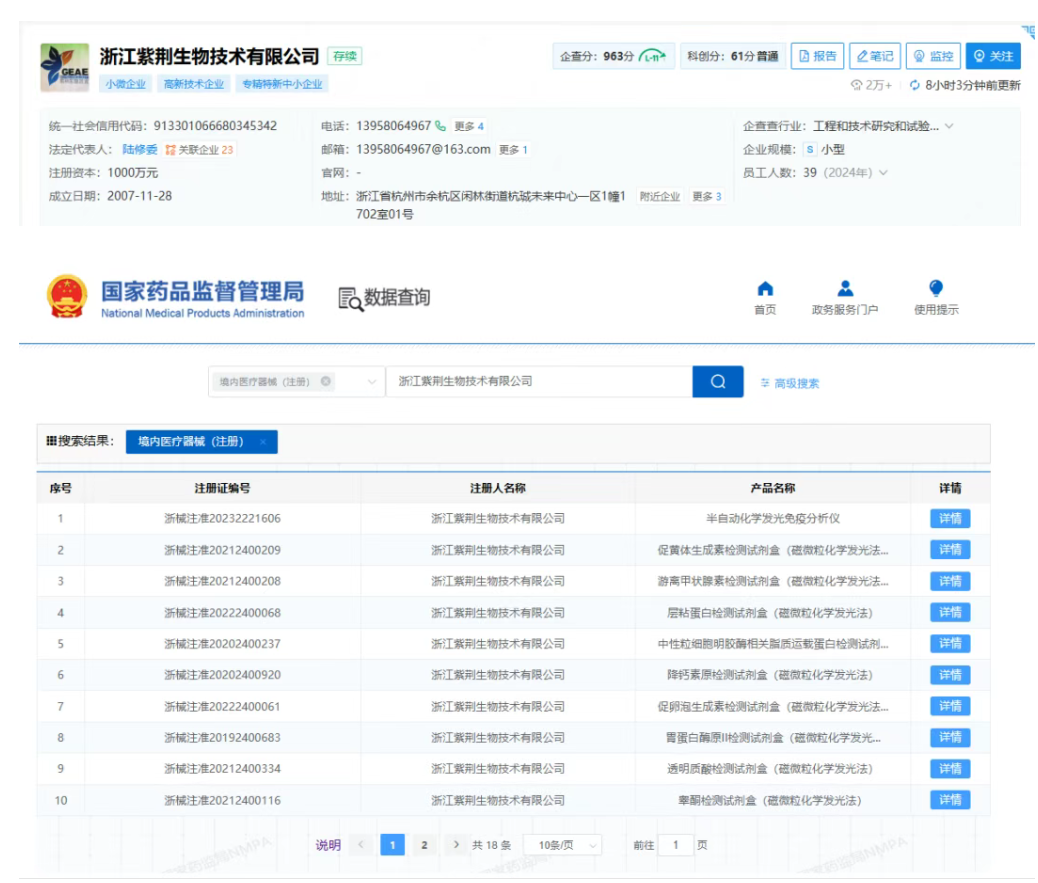Click the next page arrow
The width and height of the screenshot is (1038, 883).
click(456, 845)
